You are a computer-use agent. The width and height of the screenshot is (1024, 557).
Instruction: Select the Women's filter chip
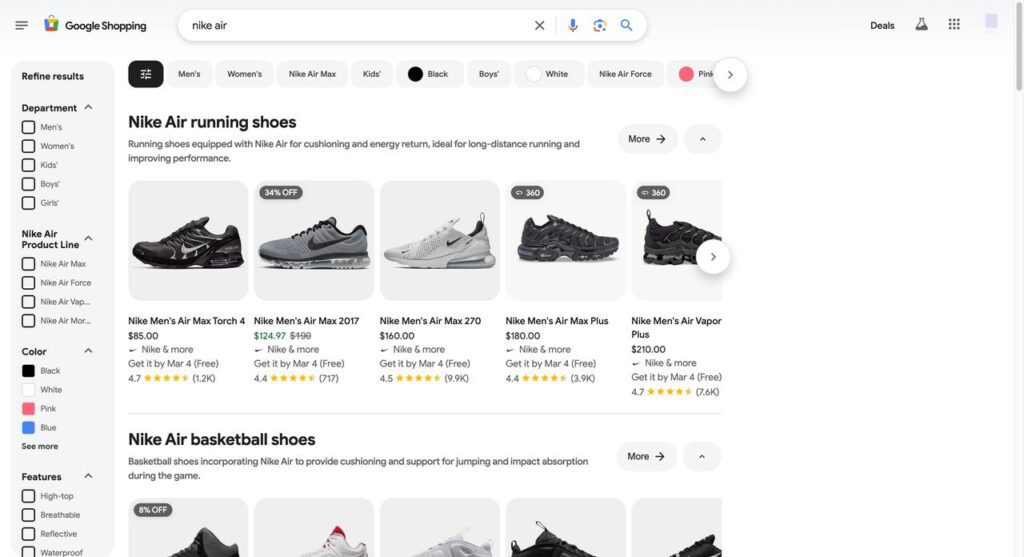click(244, 74)
